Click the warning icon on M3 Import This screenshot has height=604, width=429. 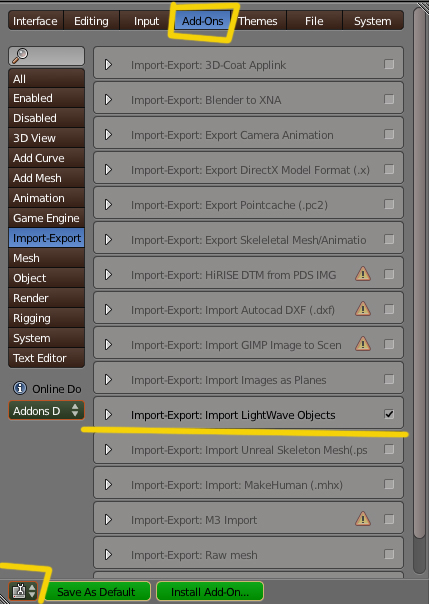click(x=363, y=519)
